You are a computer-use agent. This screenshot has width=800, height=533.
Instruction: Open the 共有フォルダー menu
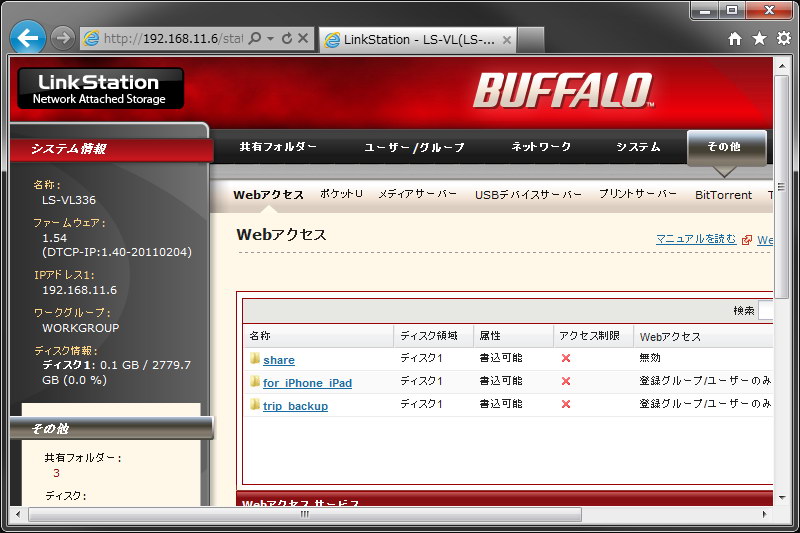278,147
